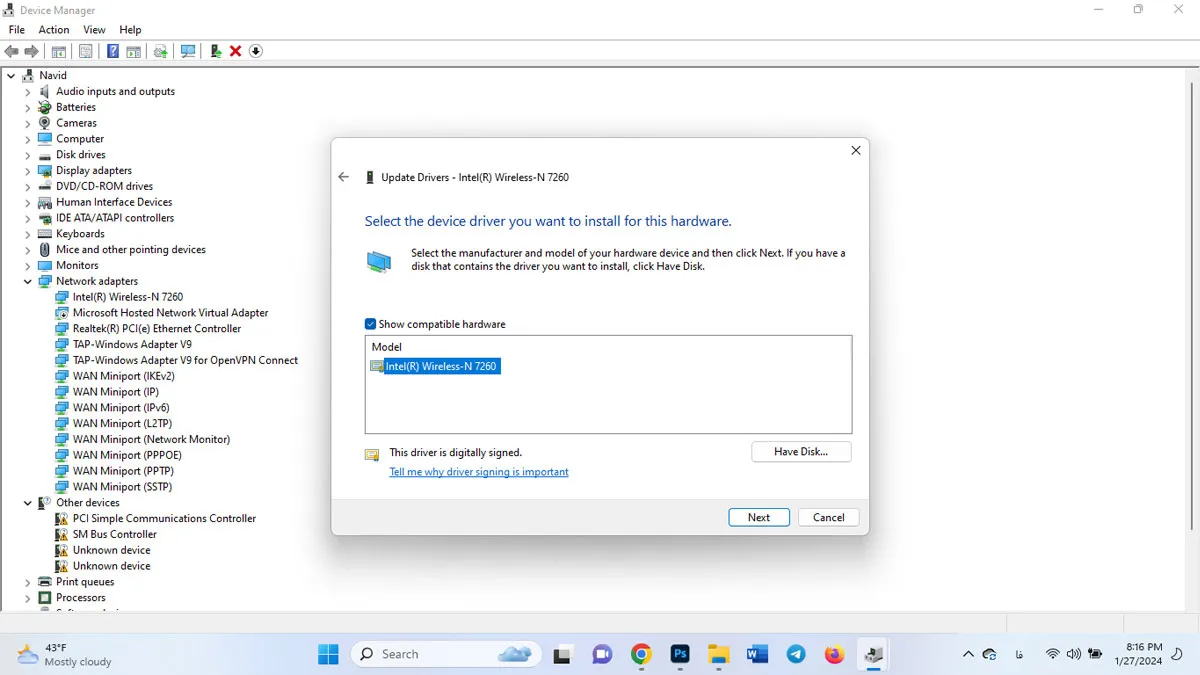The width and height of the screenshot is (1200, 675).
Task: Select WAN Miniport (SSTP)
Action: click(x=122, y=487)
